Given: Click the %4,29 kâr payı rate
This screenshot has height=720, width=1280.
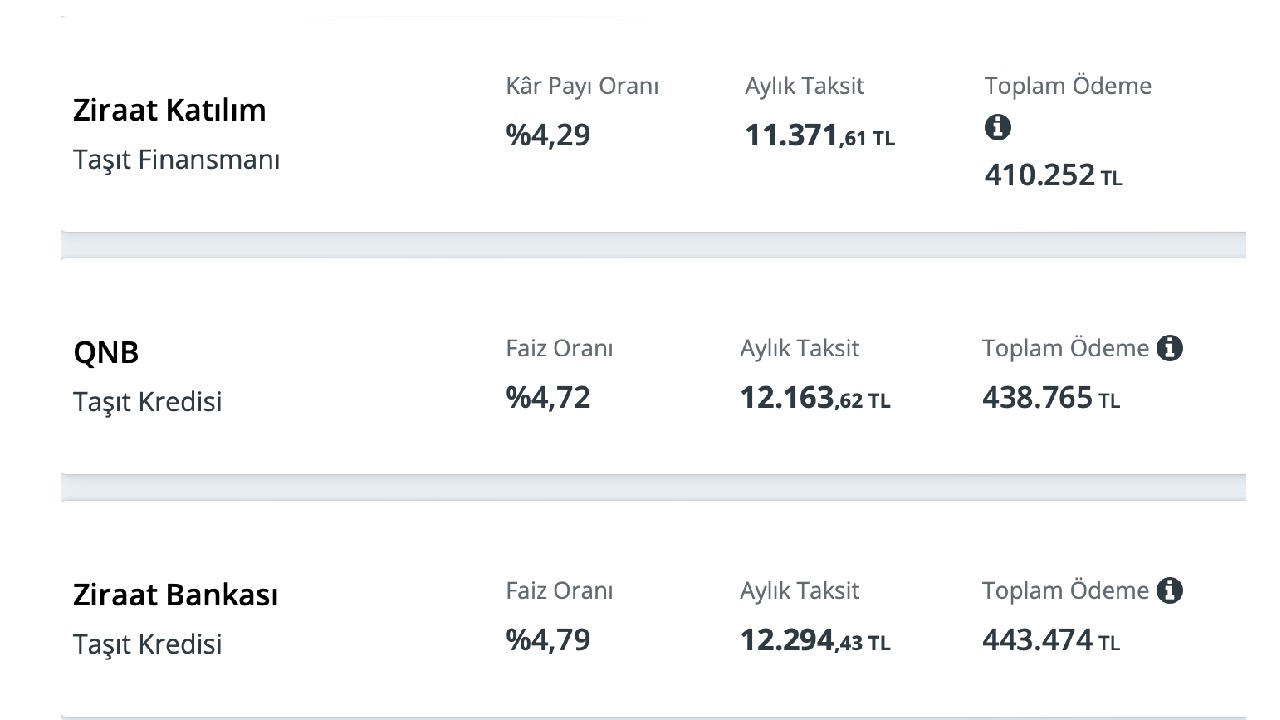Looking at the screenshot, I should (x=548, y=135).
